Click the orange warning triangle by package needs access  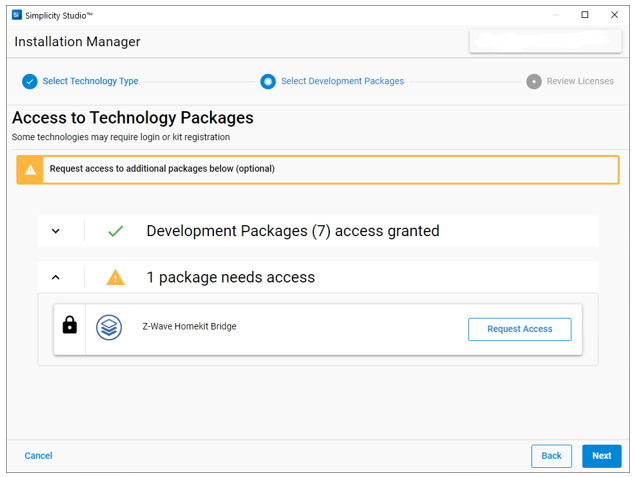click(x=116, y=277)
